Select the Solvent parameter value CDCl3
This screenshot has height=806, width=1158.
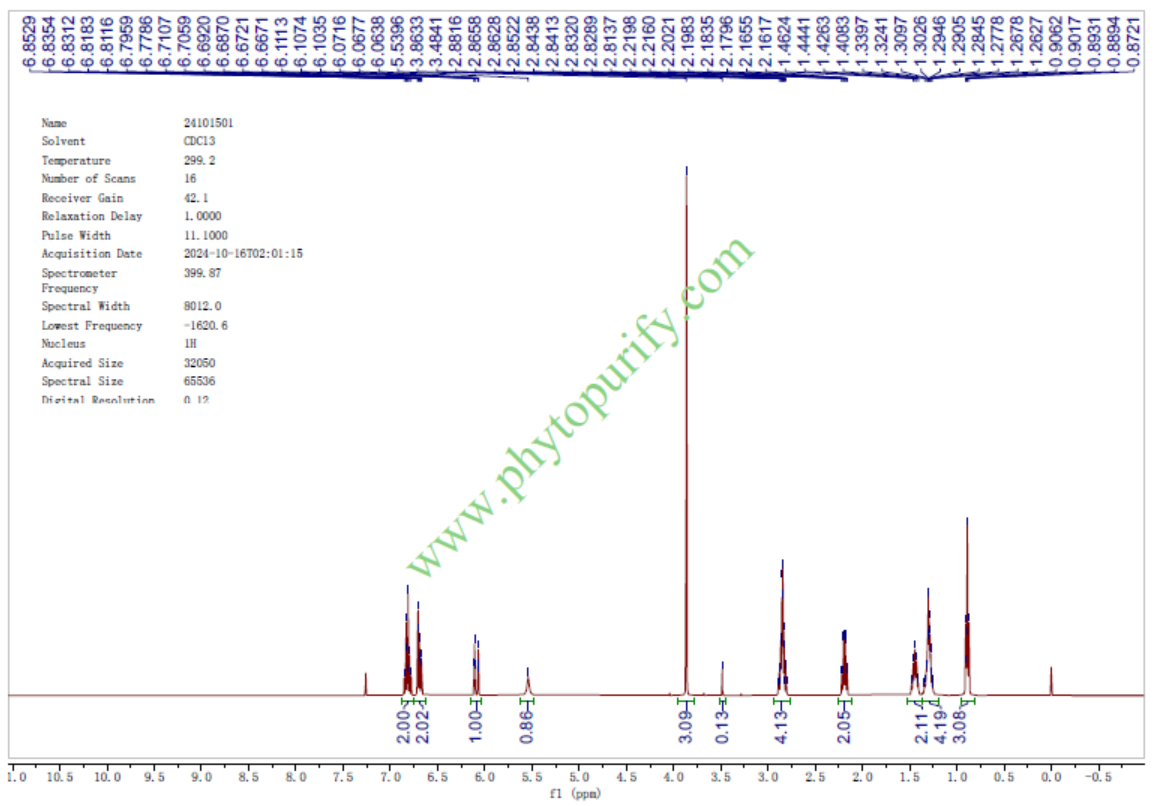[x=198, y=142]
